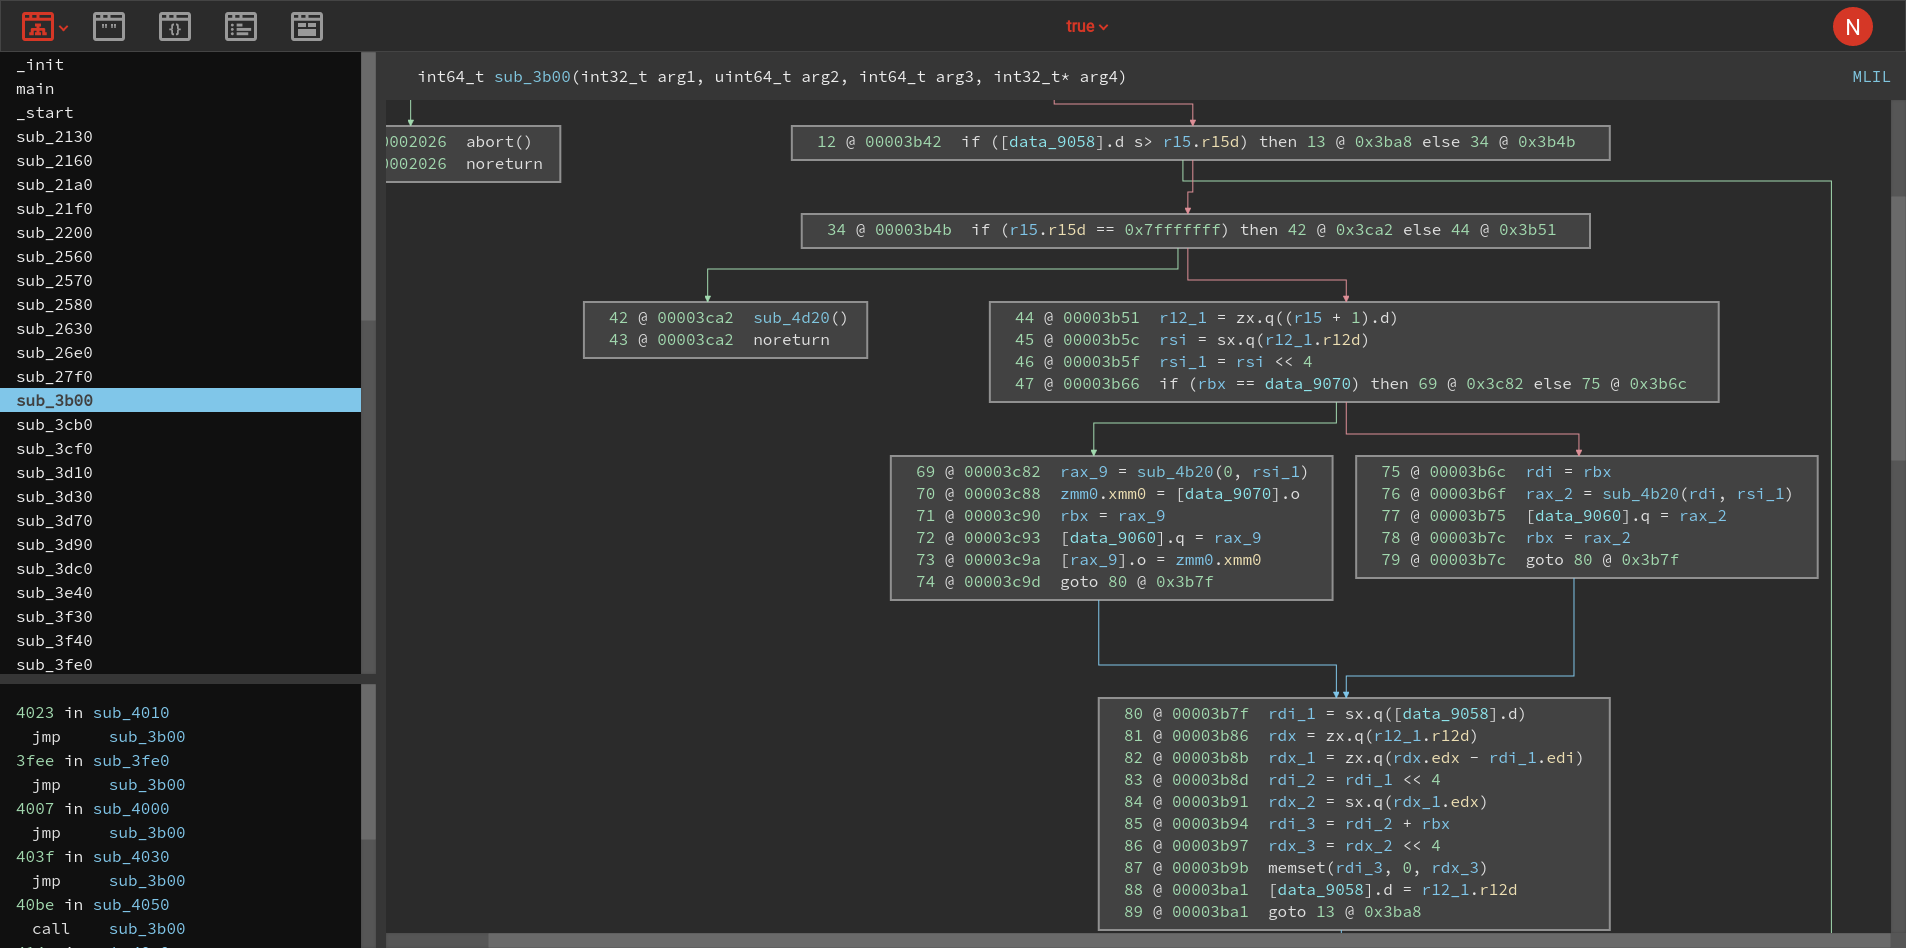
Task: Select sub_3fe0 in the function list
Action: pyautogui.click(x=180, y=665)
